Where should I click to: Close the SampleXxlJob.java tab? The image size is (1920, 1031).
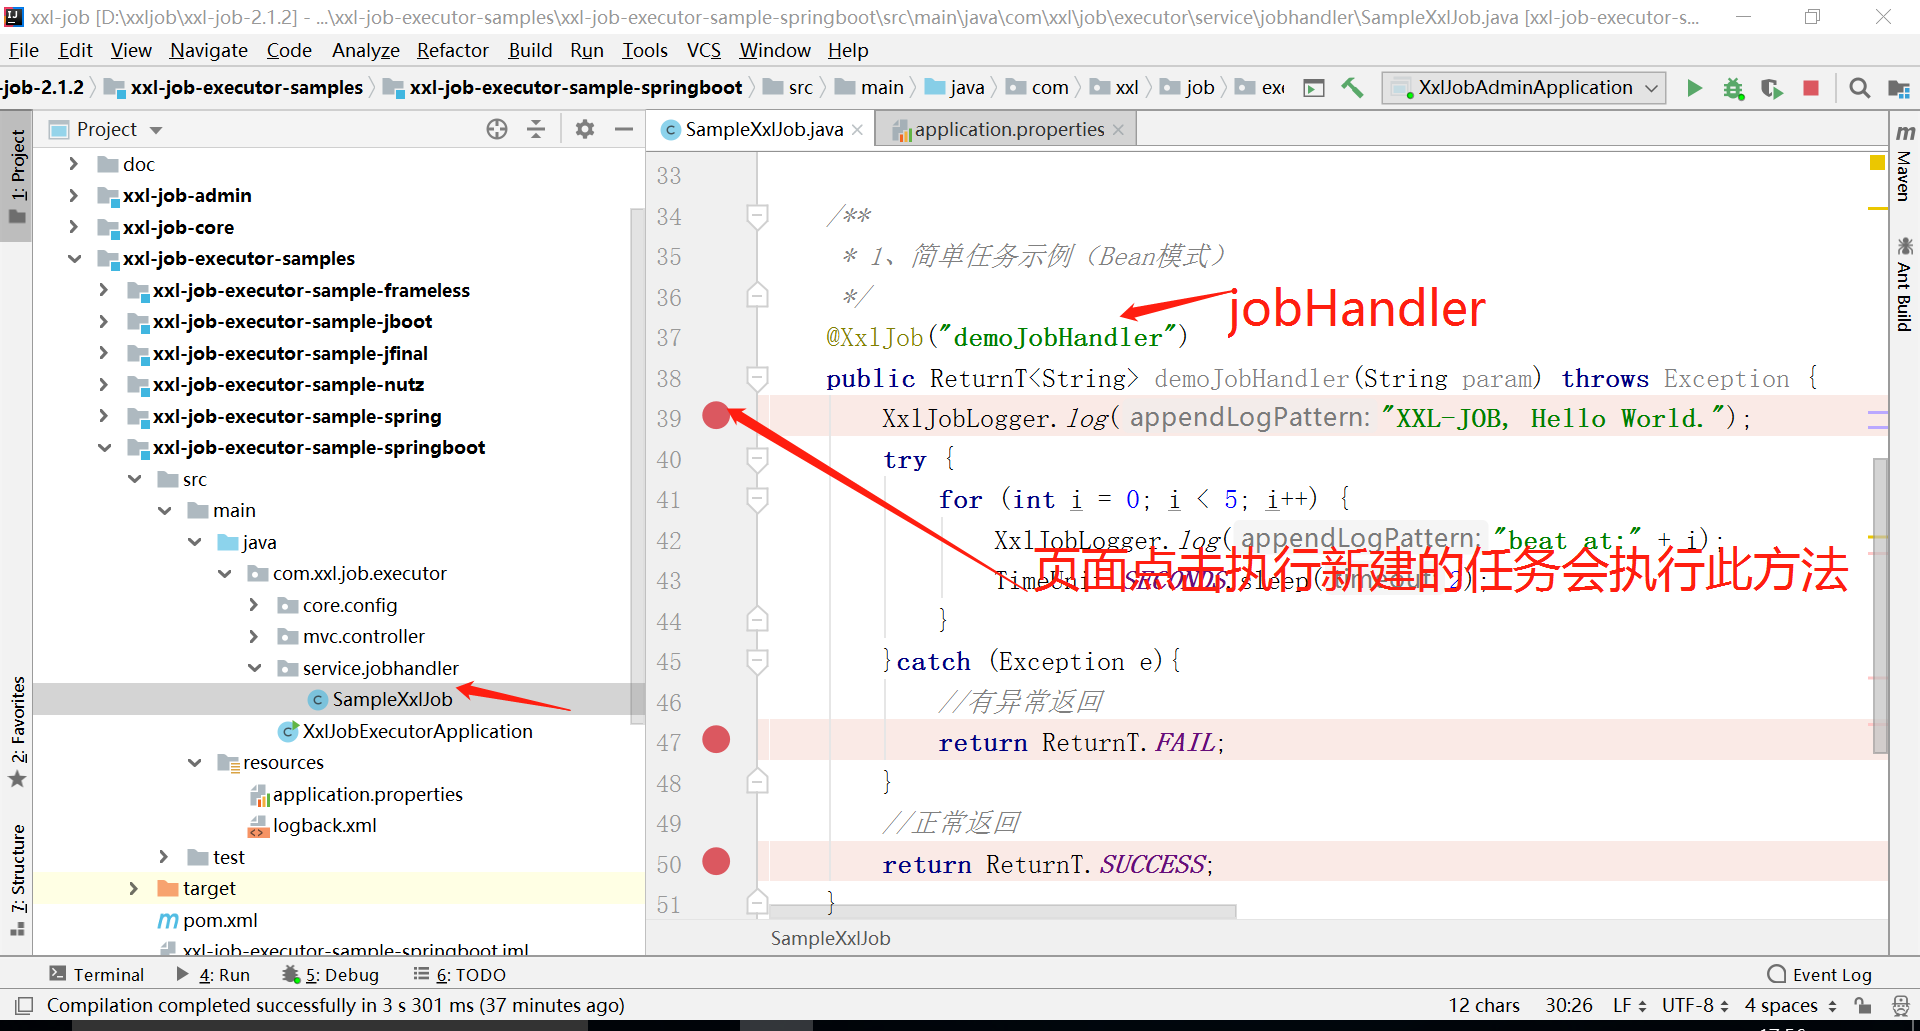pyautogui.click(x=858, y=130)
